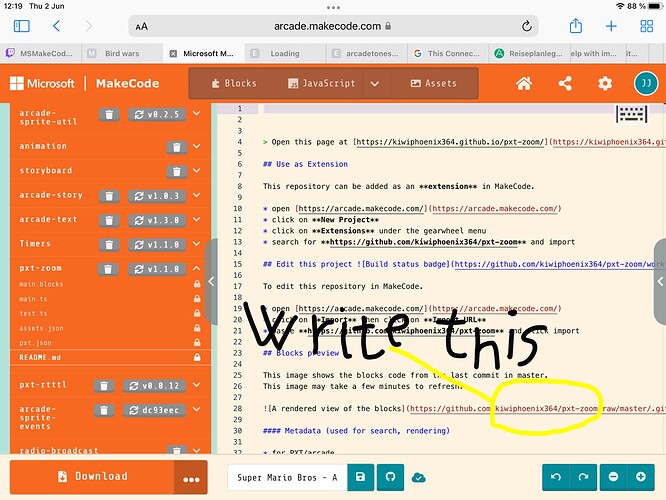
Task: Open more download options ellipsis
Action: [191, 479]
